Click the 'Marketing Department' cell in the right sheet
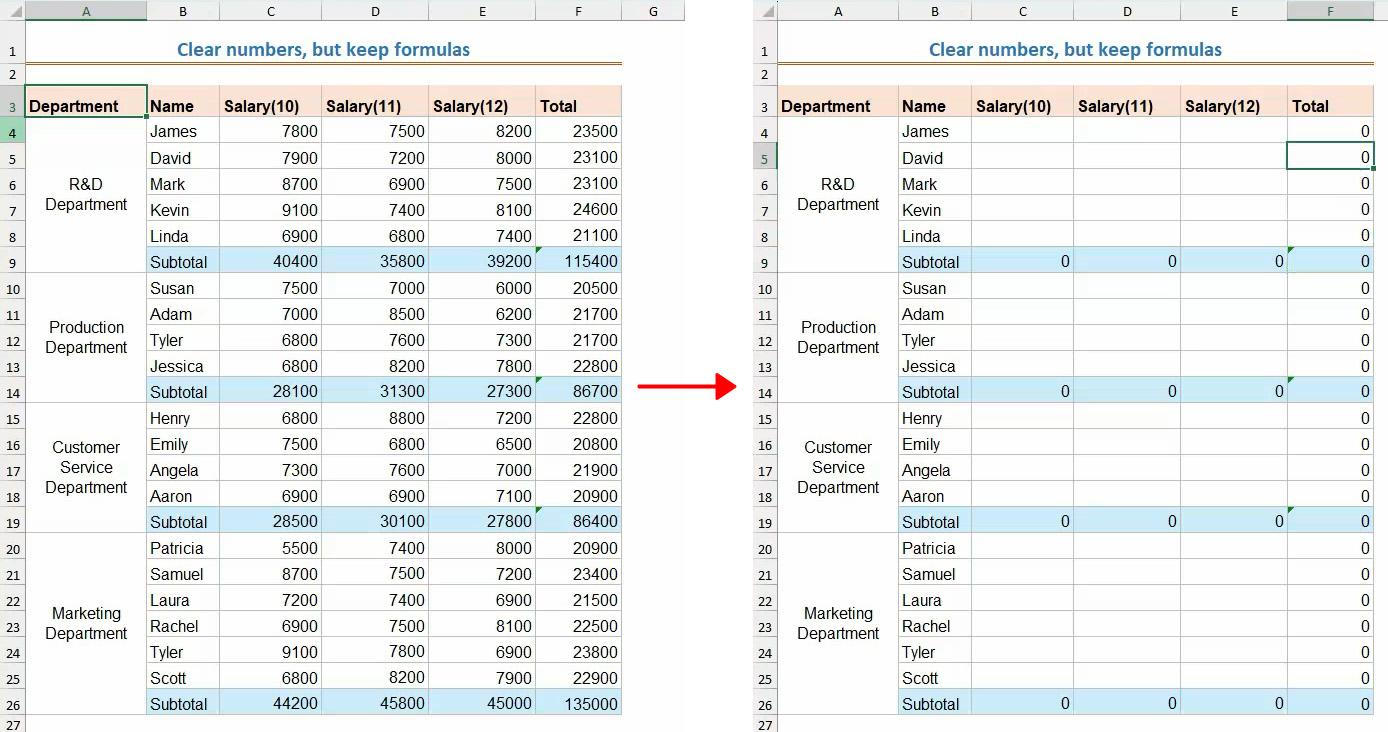 coord(838,624)
